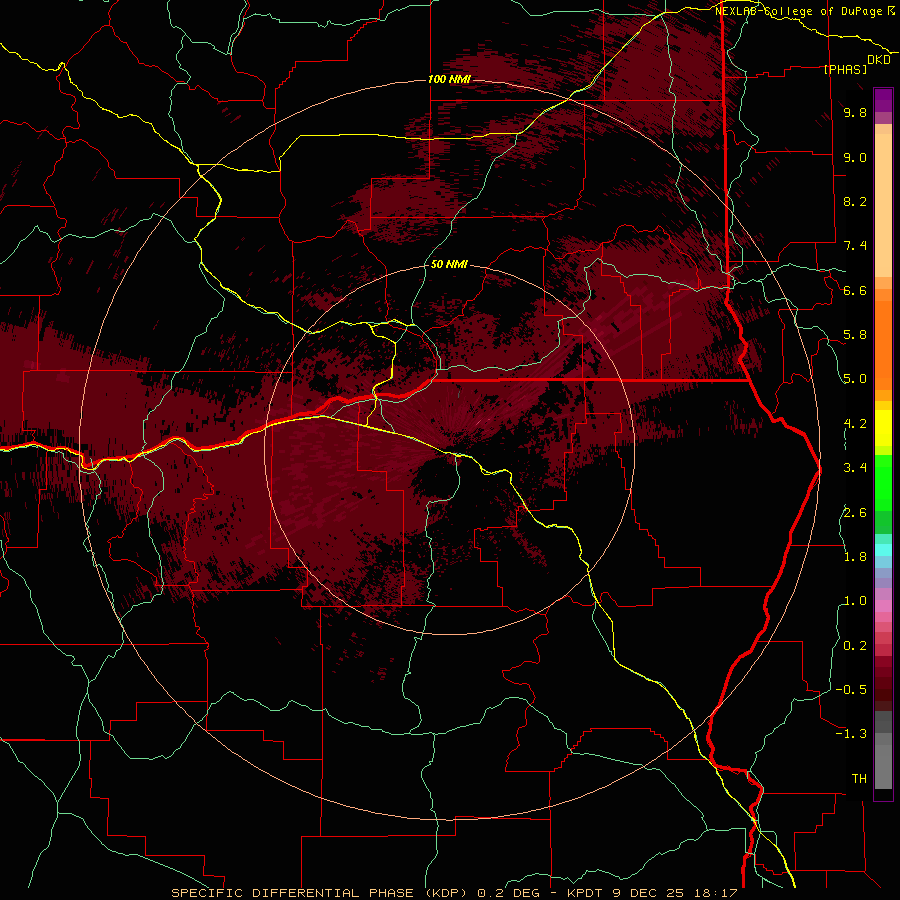
Task: Click the 6.6 value on the color scale
Action: tap(855, 290)
